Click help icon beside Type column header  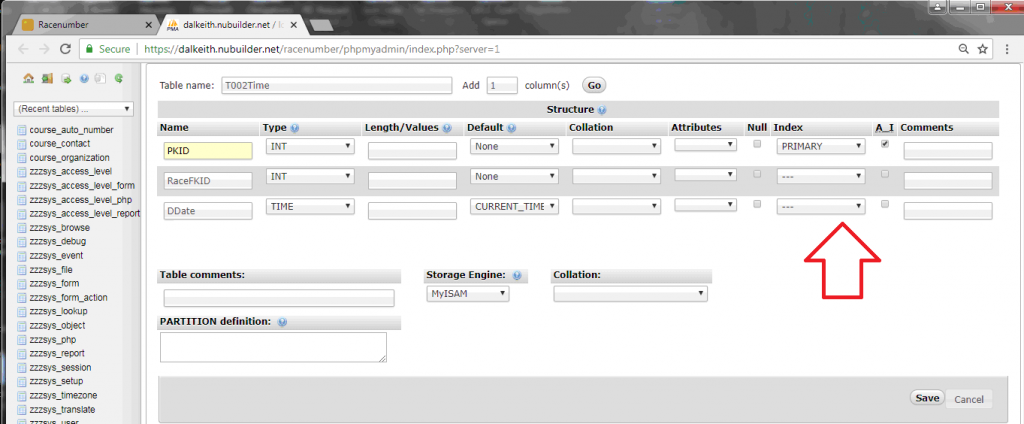(295, 128)
